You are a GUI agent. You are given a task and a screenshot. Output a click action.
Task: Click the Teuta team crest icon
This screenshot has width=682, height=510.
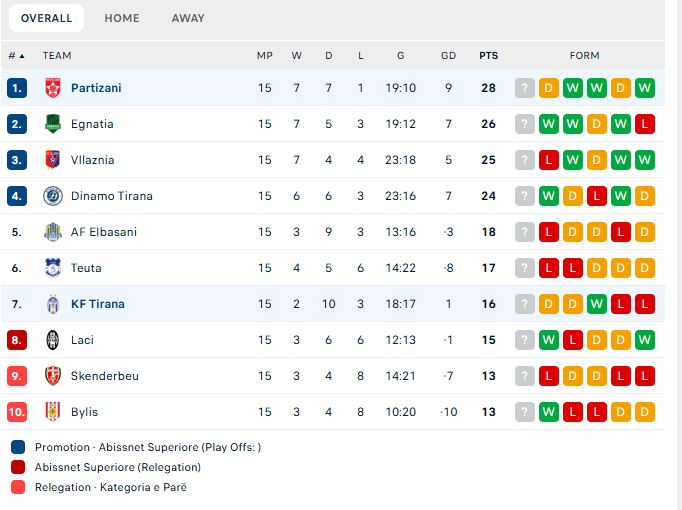click(53, 268)
